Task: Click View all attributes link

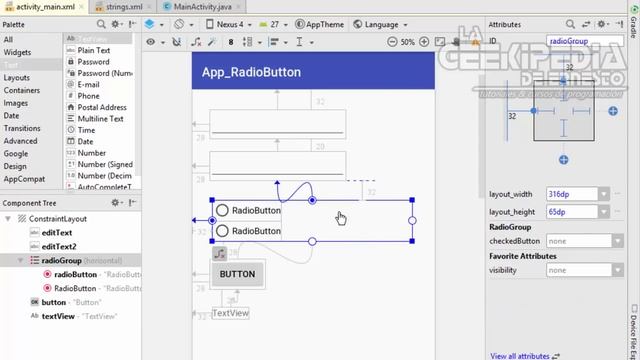Action: coord(520,356)
